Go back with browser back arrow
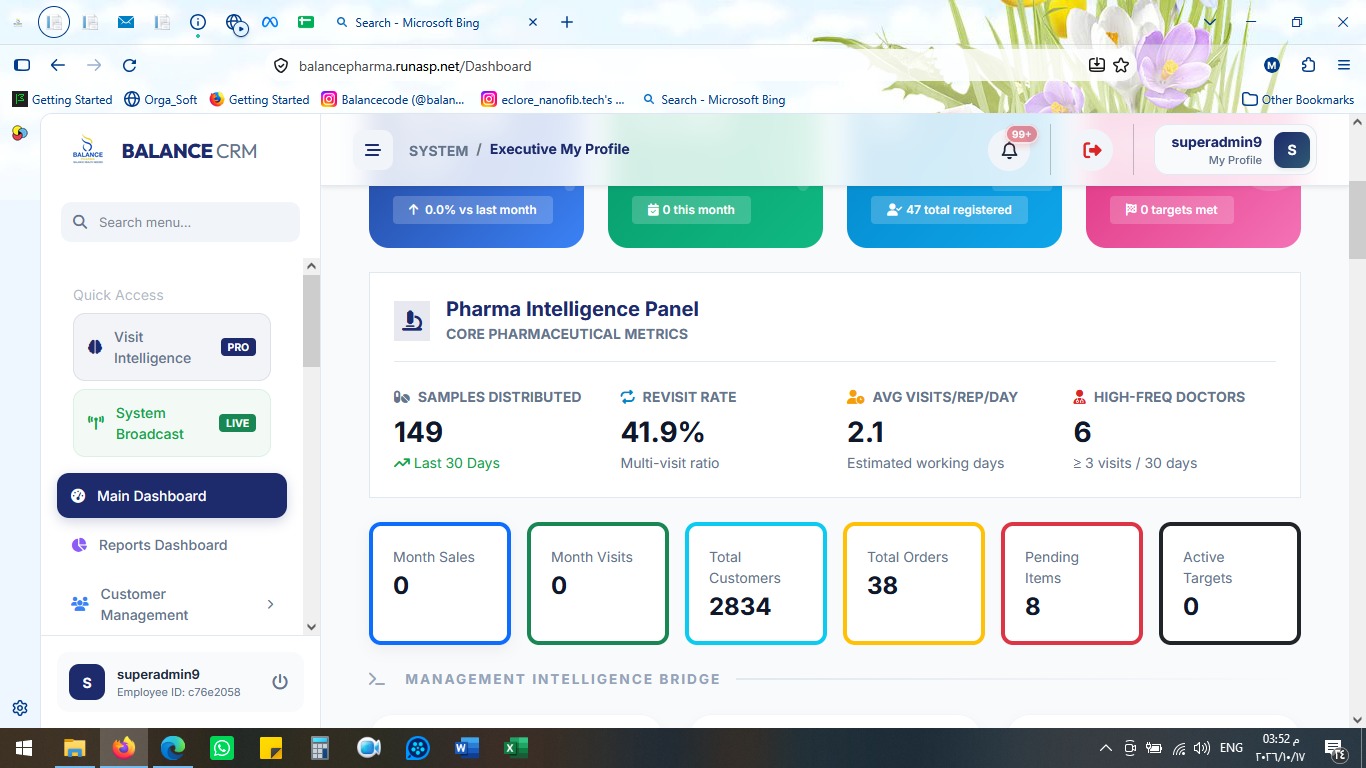 click(x=58, y=65)
